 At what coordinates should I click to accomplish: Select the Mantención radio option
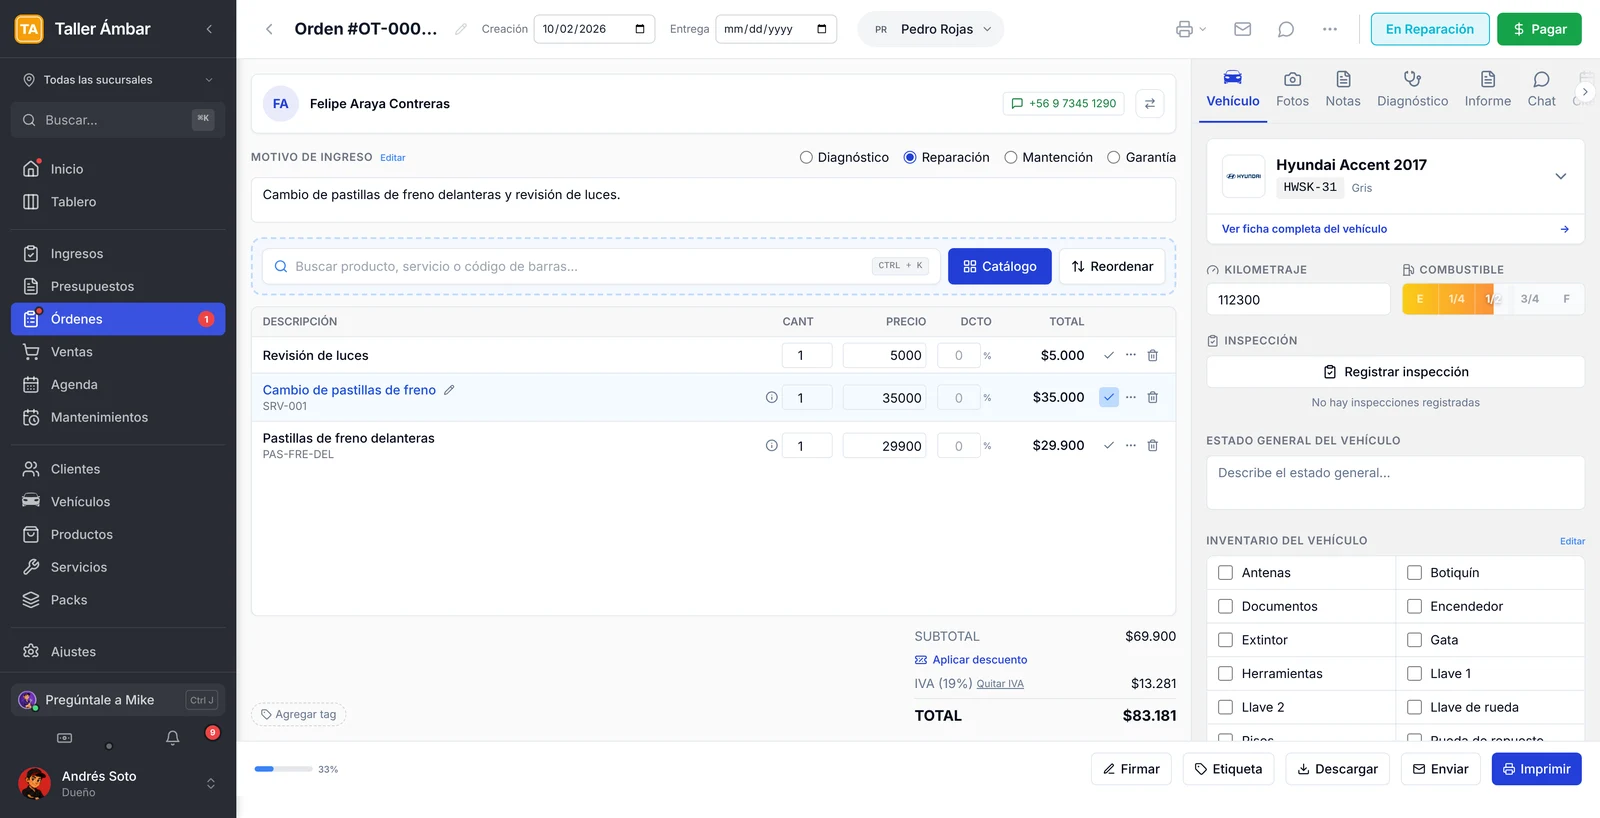click(x=1011, y=157)
